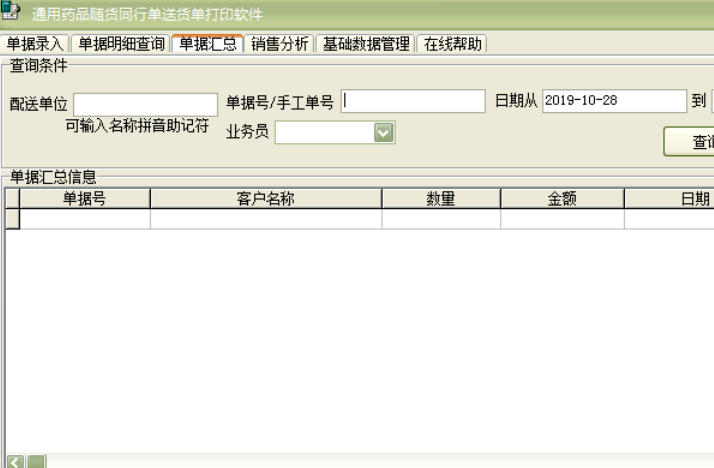
Task: Click the 金额 column header
Action: (x=561, y=198)
